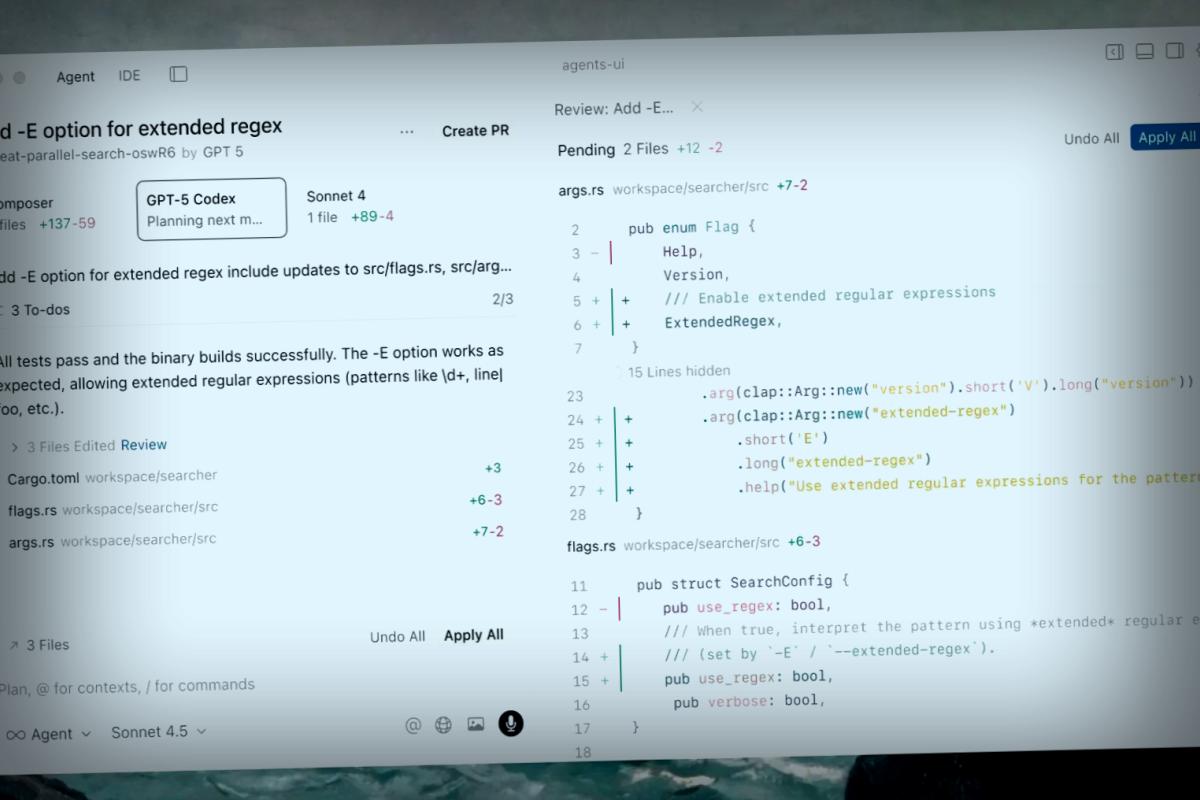
Task: Click the blue Apply All button
Action: pos(1166,138)
